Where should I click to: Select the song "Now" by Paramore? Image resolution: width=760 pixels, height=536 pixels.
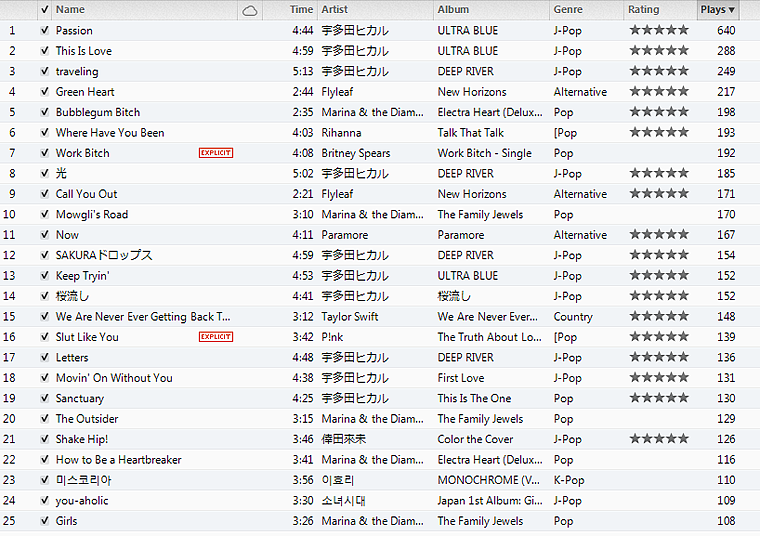67,235
